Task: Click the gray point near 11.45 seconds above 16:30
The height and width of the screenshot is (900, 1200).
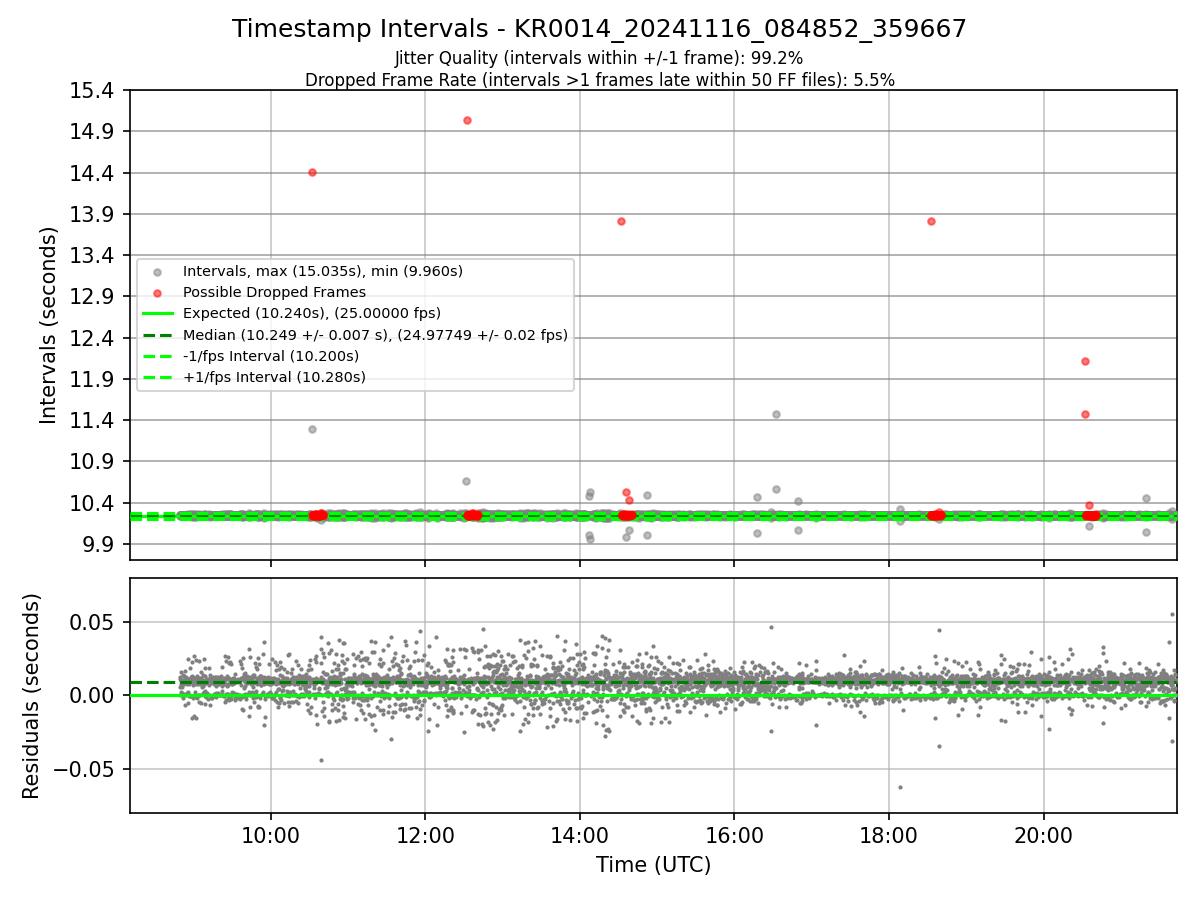Action: [x=776, y=414]
